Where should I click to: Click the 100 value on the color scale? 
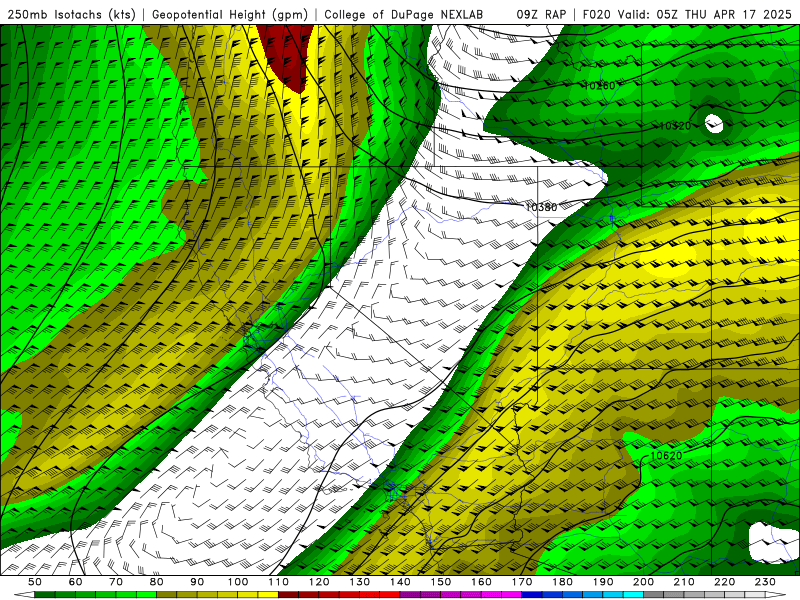pos(238,582)
